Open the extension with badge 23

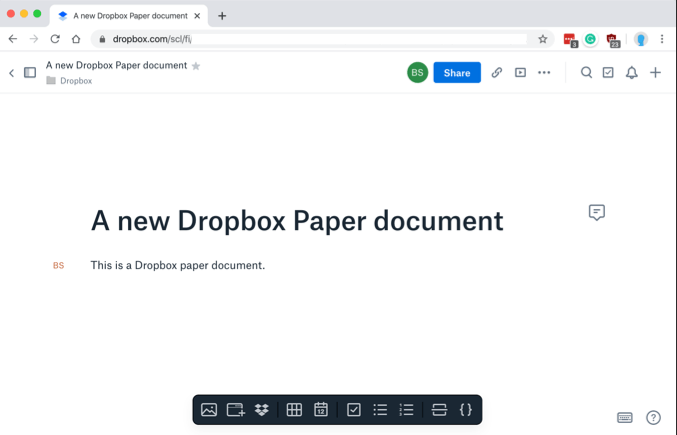613,40
